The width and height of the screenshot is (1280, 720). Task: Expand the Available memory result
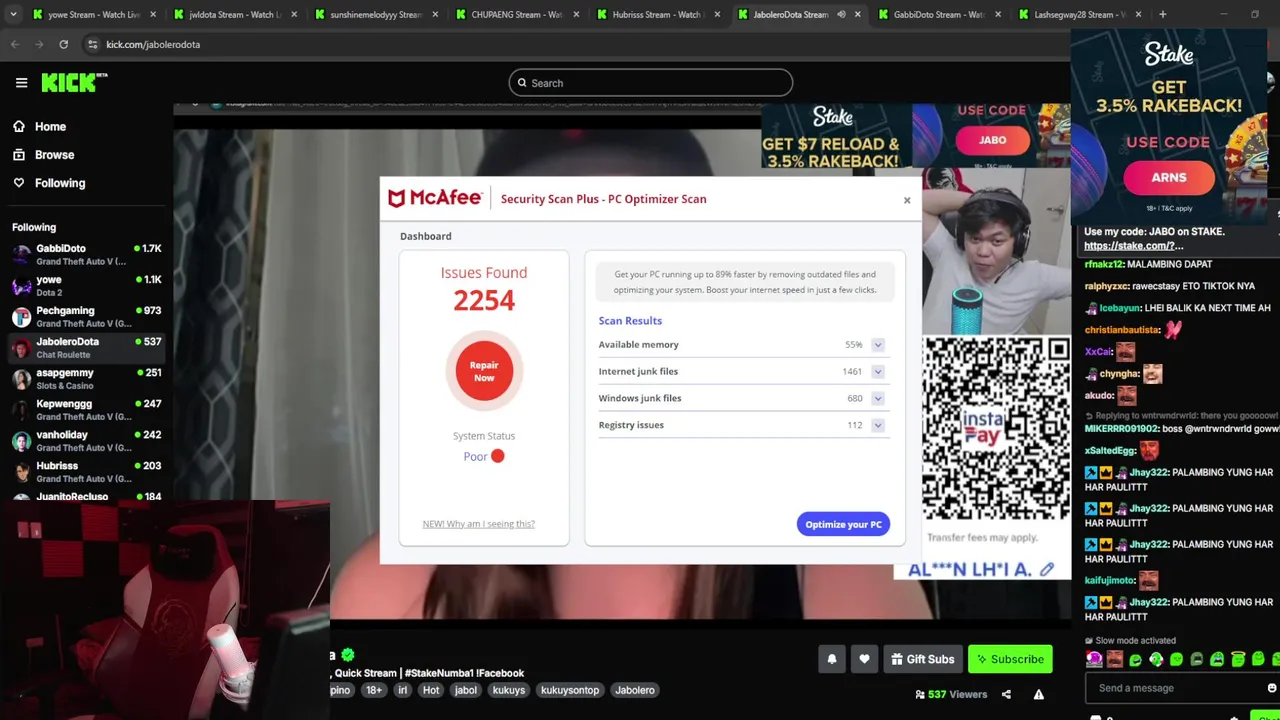[x=877, y=345]
